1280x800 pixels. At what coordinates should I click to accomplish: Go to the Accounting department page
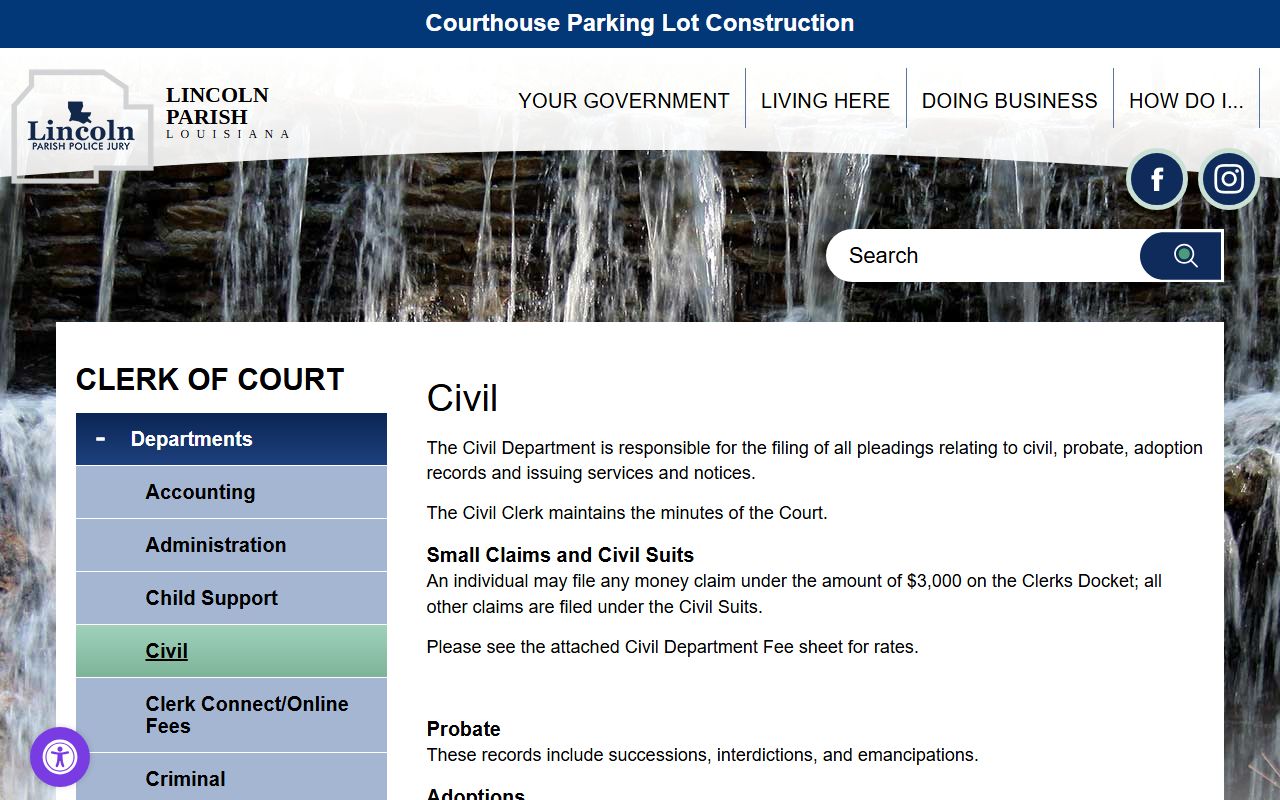coord(231,492)
